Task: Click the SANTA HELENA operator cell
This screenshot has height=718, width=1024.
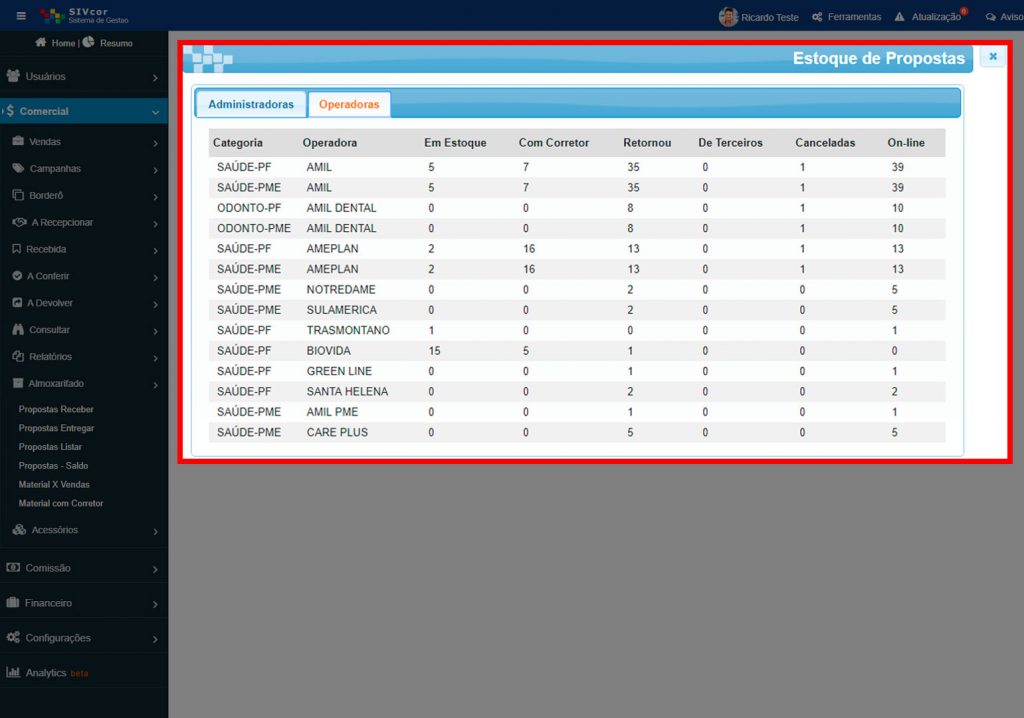Action: 347,391
